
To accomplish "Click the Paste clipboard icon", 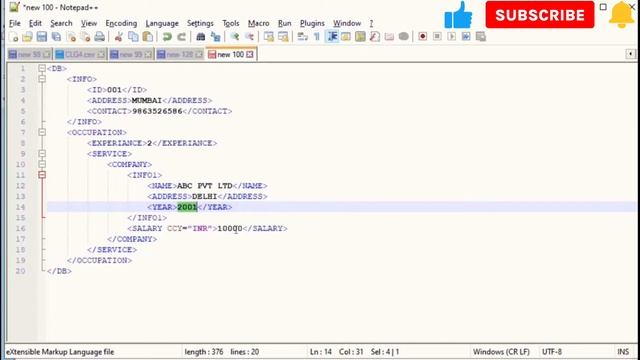I will [x=148, y=37].
